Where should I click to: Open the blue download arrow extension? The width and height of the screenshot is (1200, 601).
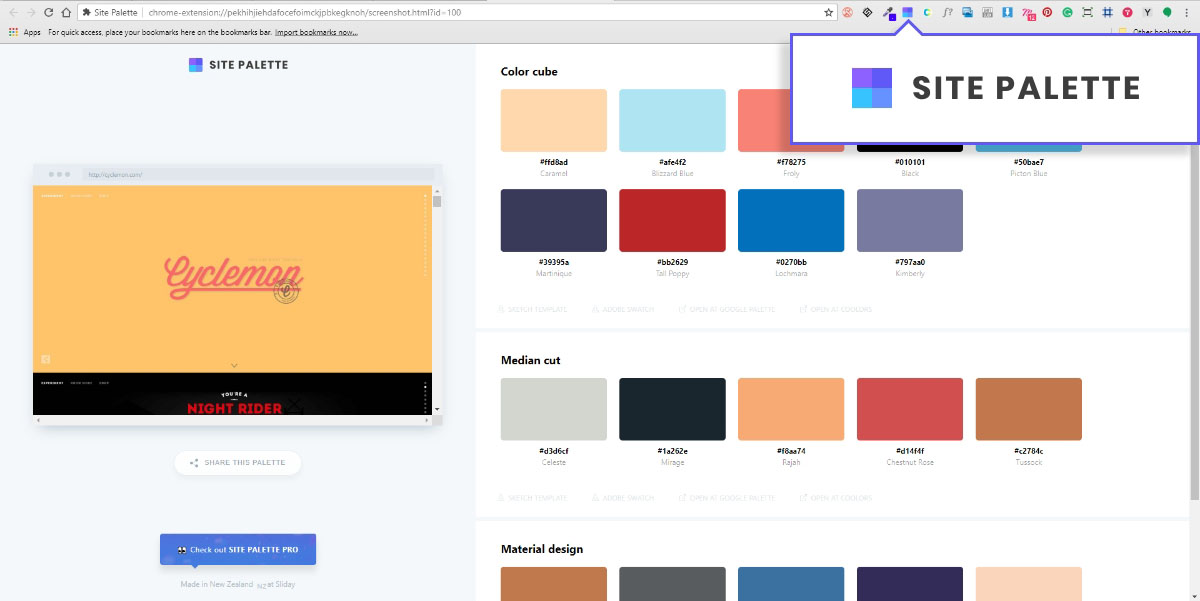pyautogui.click(x=1008, y=13)
